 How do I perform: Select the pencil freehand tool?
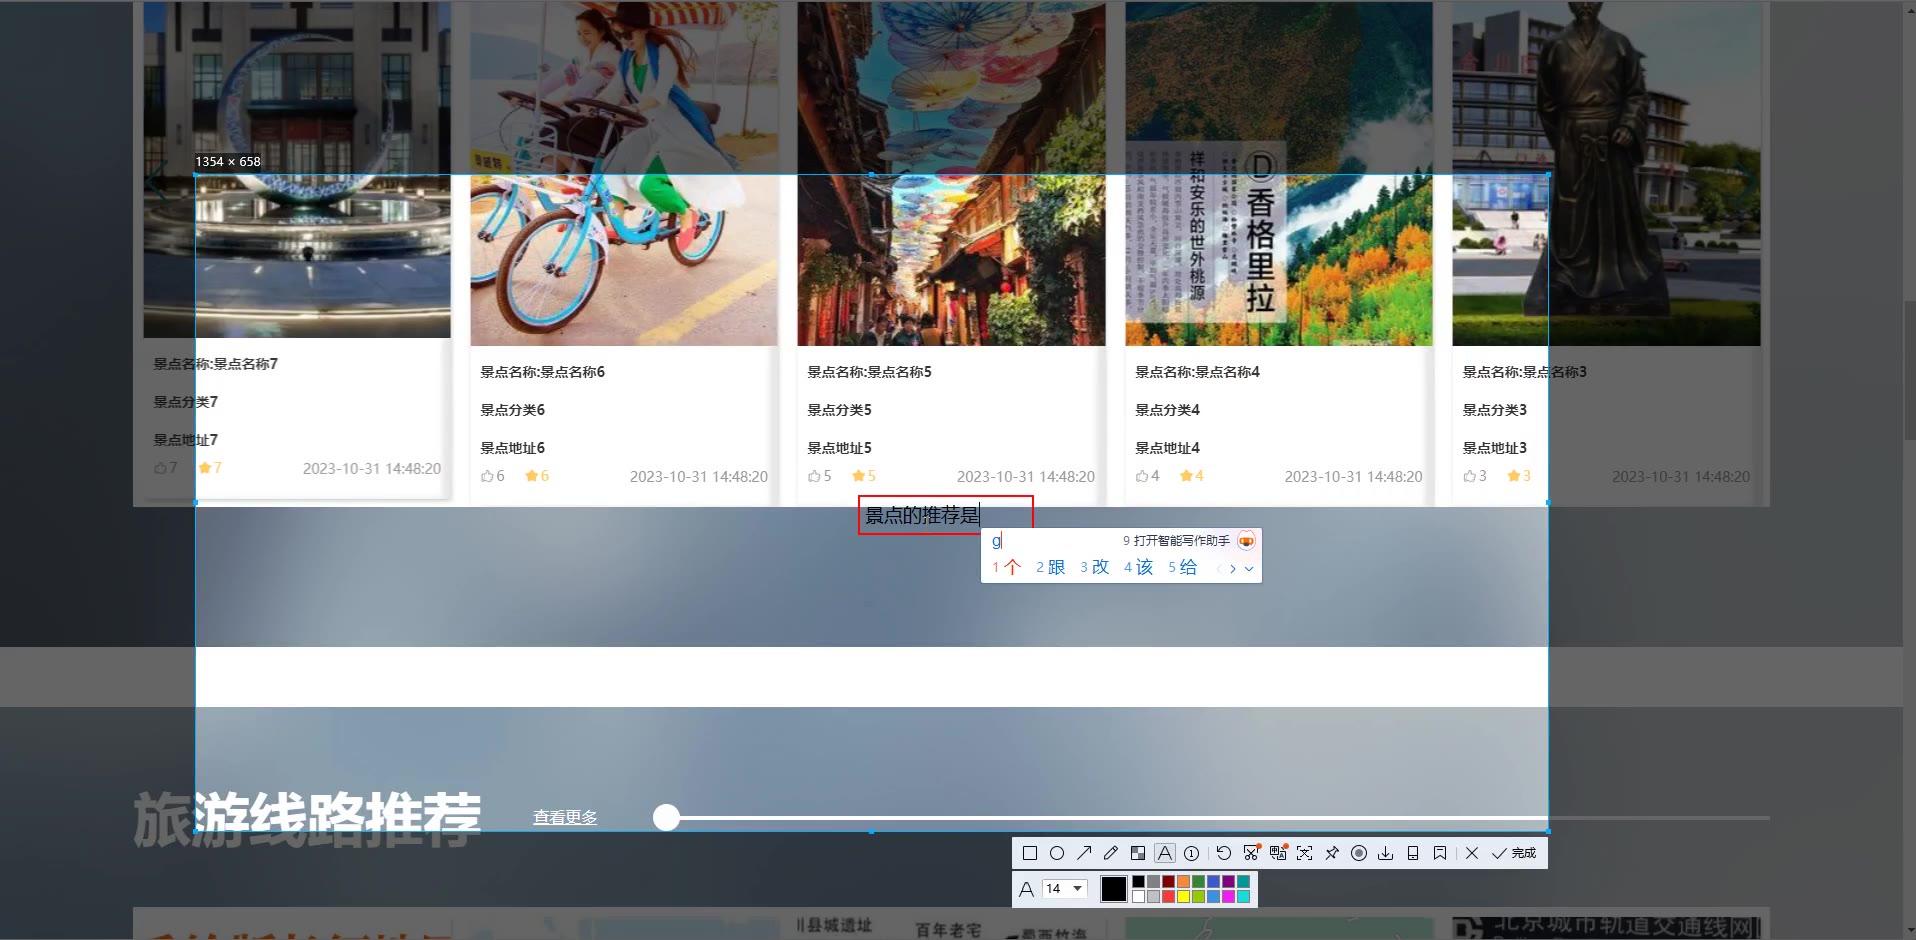[1111, 853]
